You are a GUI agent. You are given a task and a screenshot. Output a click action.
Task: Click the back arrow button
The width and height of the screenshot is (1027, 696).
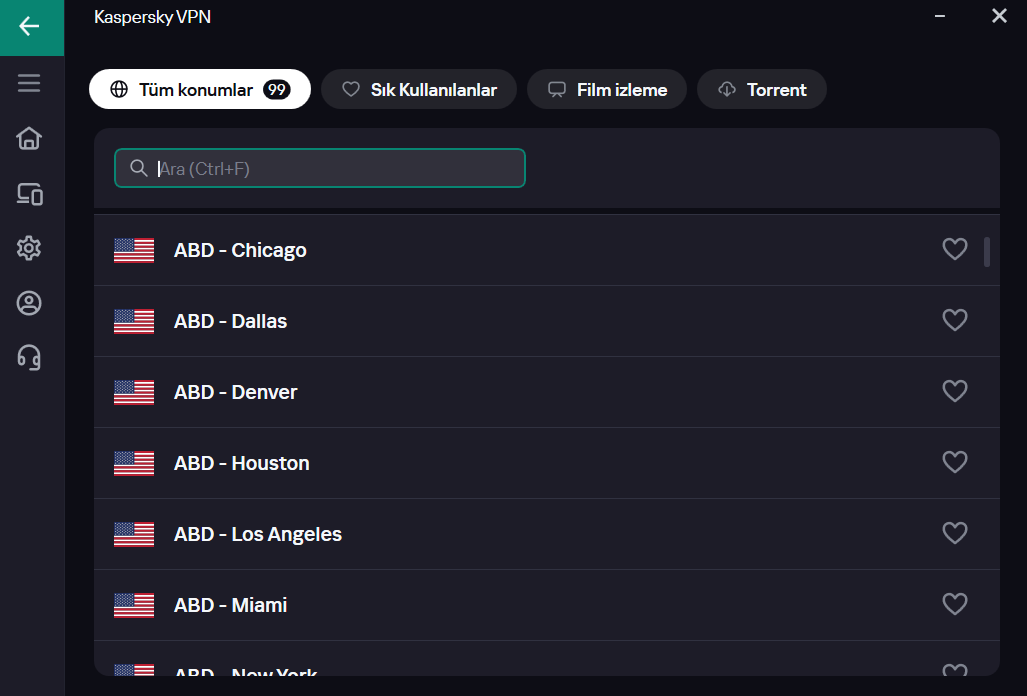30,27
